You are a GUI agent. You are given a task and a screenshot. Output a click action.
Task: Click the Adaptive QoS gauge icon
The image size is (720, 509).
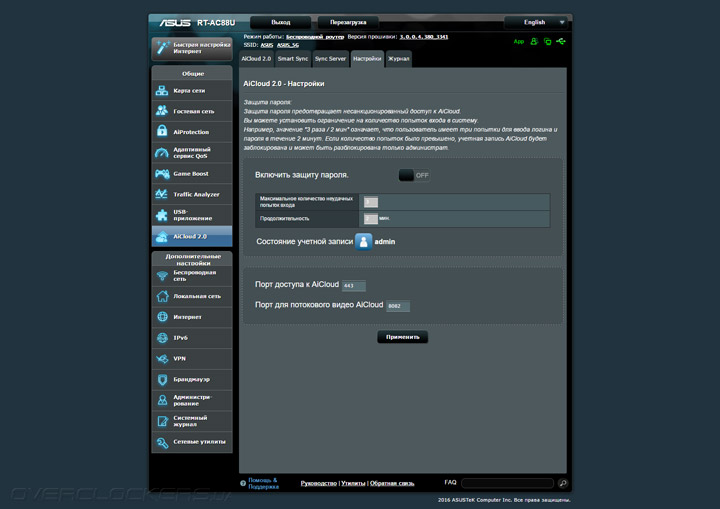(x=162, y=153)
